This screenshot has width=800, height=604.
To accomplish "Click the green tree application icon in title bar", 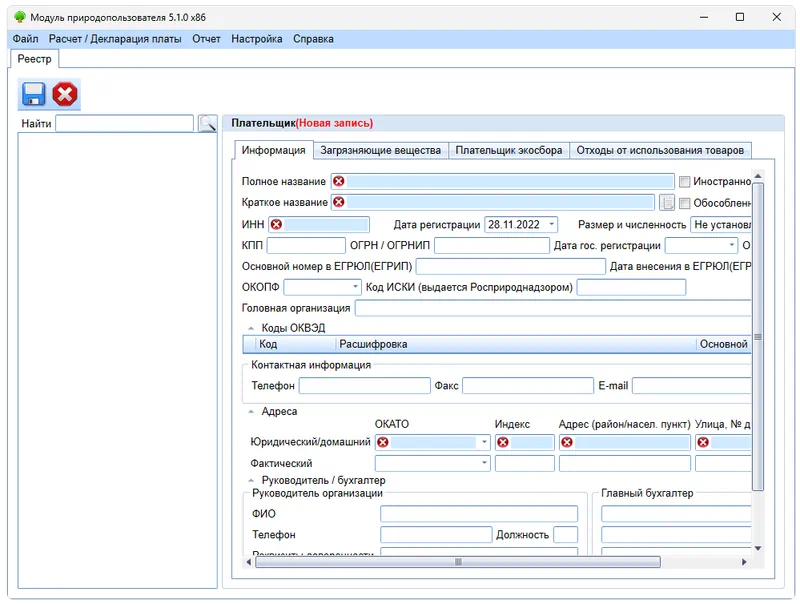I will 19,17.
